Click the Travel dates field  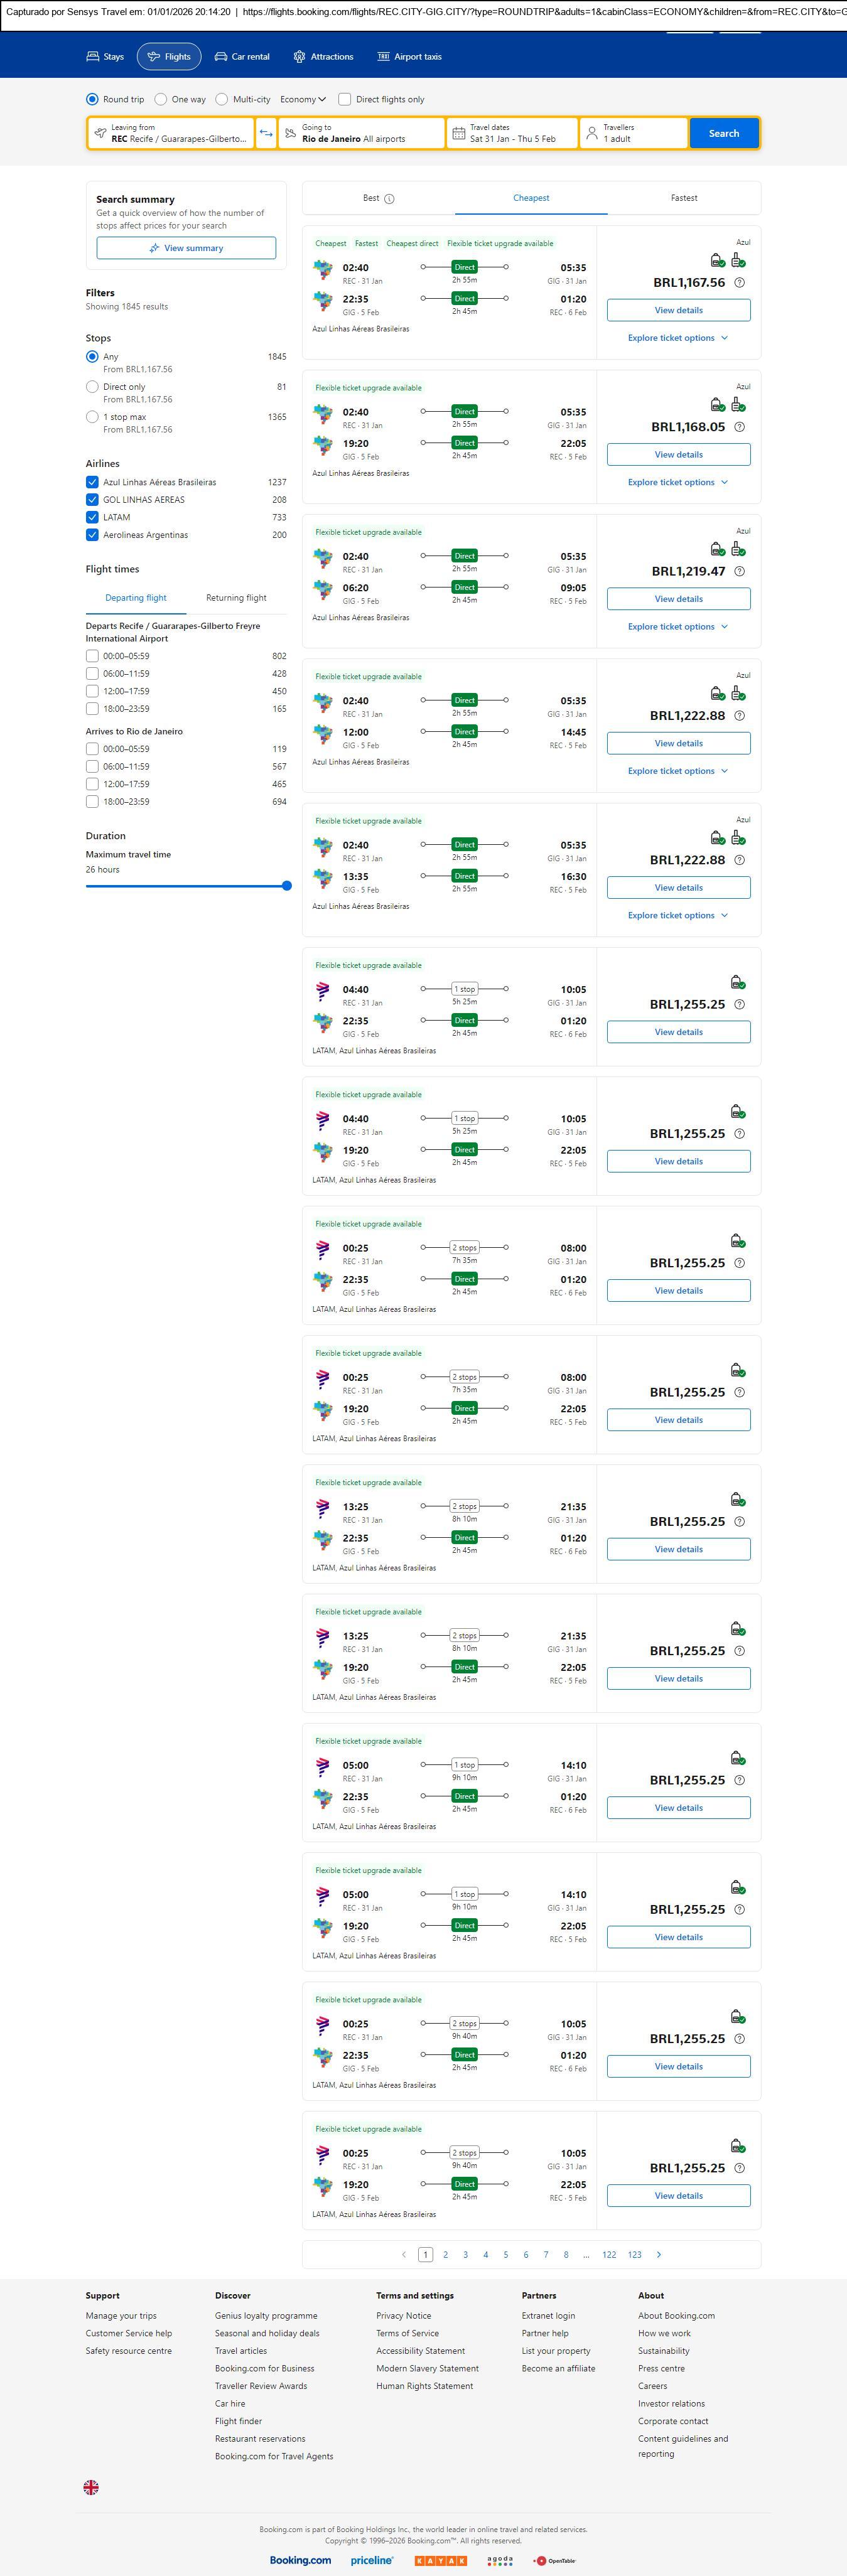coord(512,133)
